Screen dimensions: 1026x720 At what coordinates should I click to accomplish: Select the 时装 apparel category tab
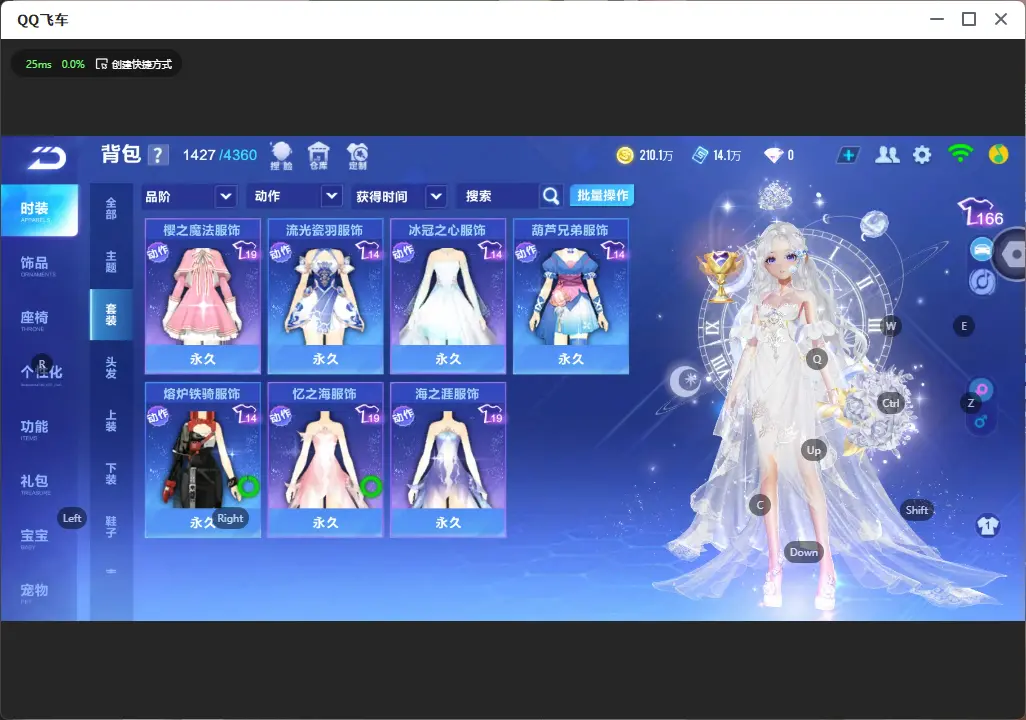[39, 210]
